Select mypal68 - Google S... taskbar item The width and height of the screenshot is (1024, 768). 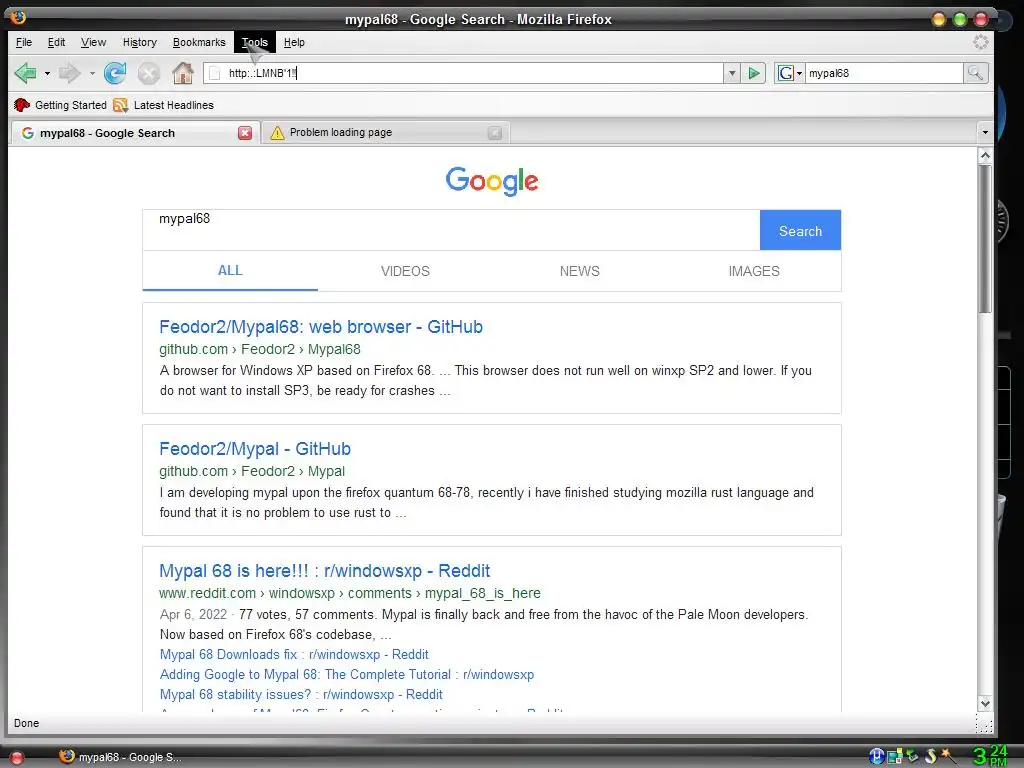coord(120,757)
